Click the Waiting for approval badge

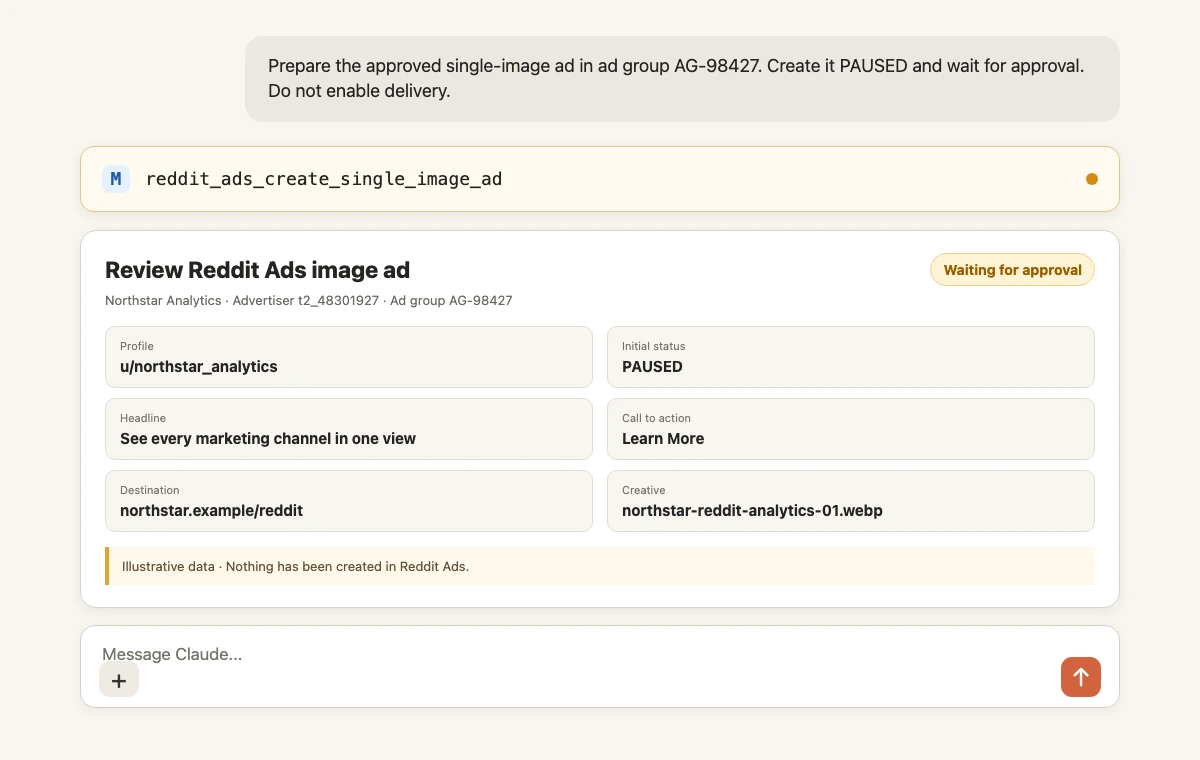[1012, 270]
